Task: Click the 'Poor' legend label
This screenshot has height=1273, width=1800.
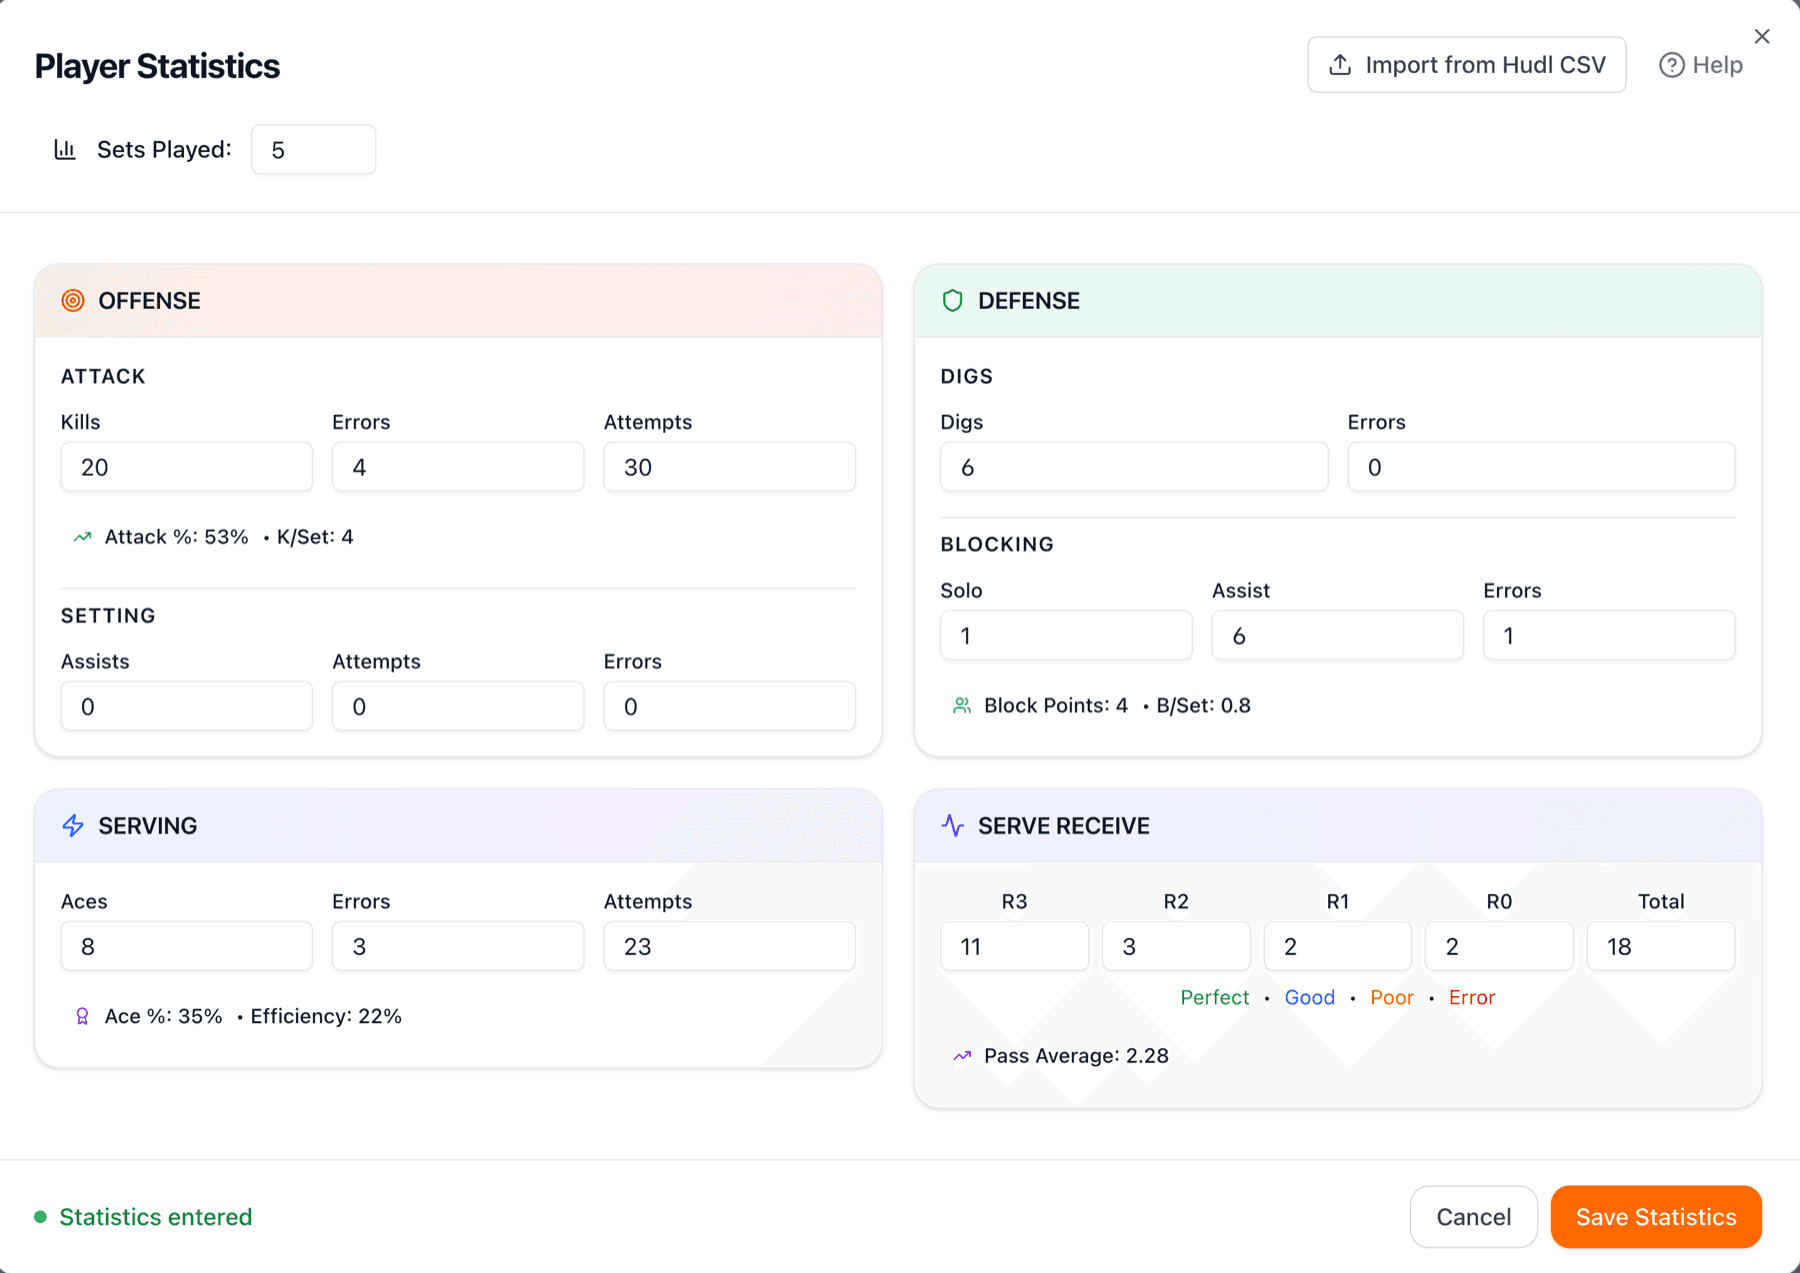Action: coord(1391,998)
